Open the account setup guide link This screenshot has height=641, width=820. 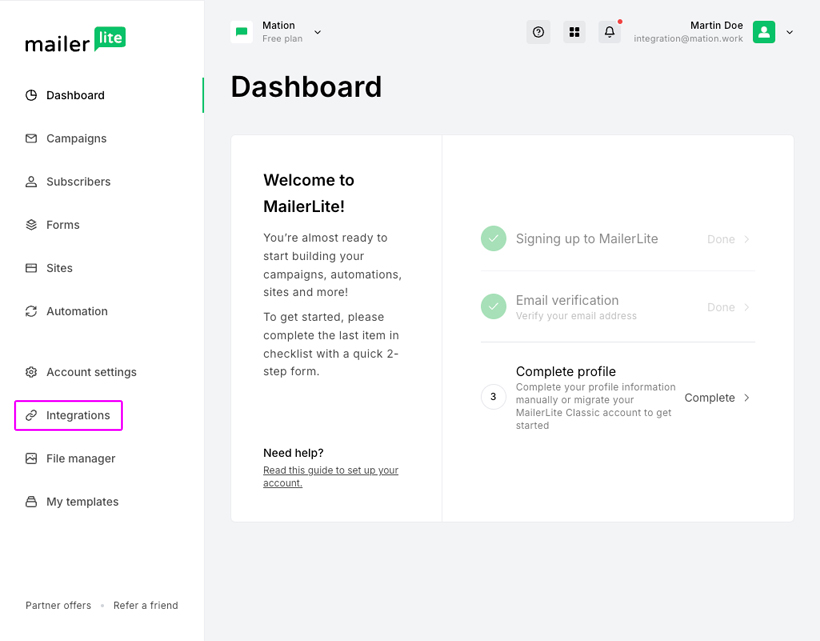tap(331, 476)
